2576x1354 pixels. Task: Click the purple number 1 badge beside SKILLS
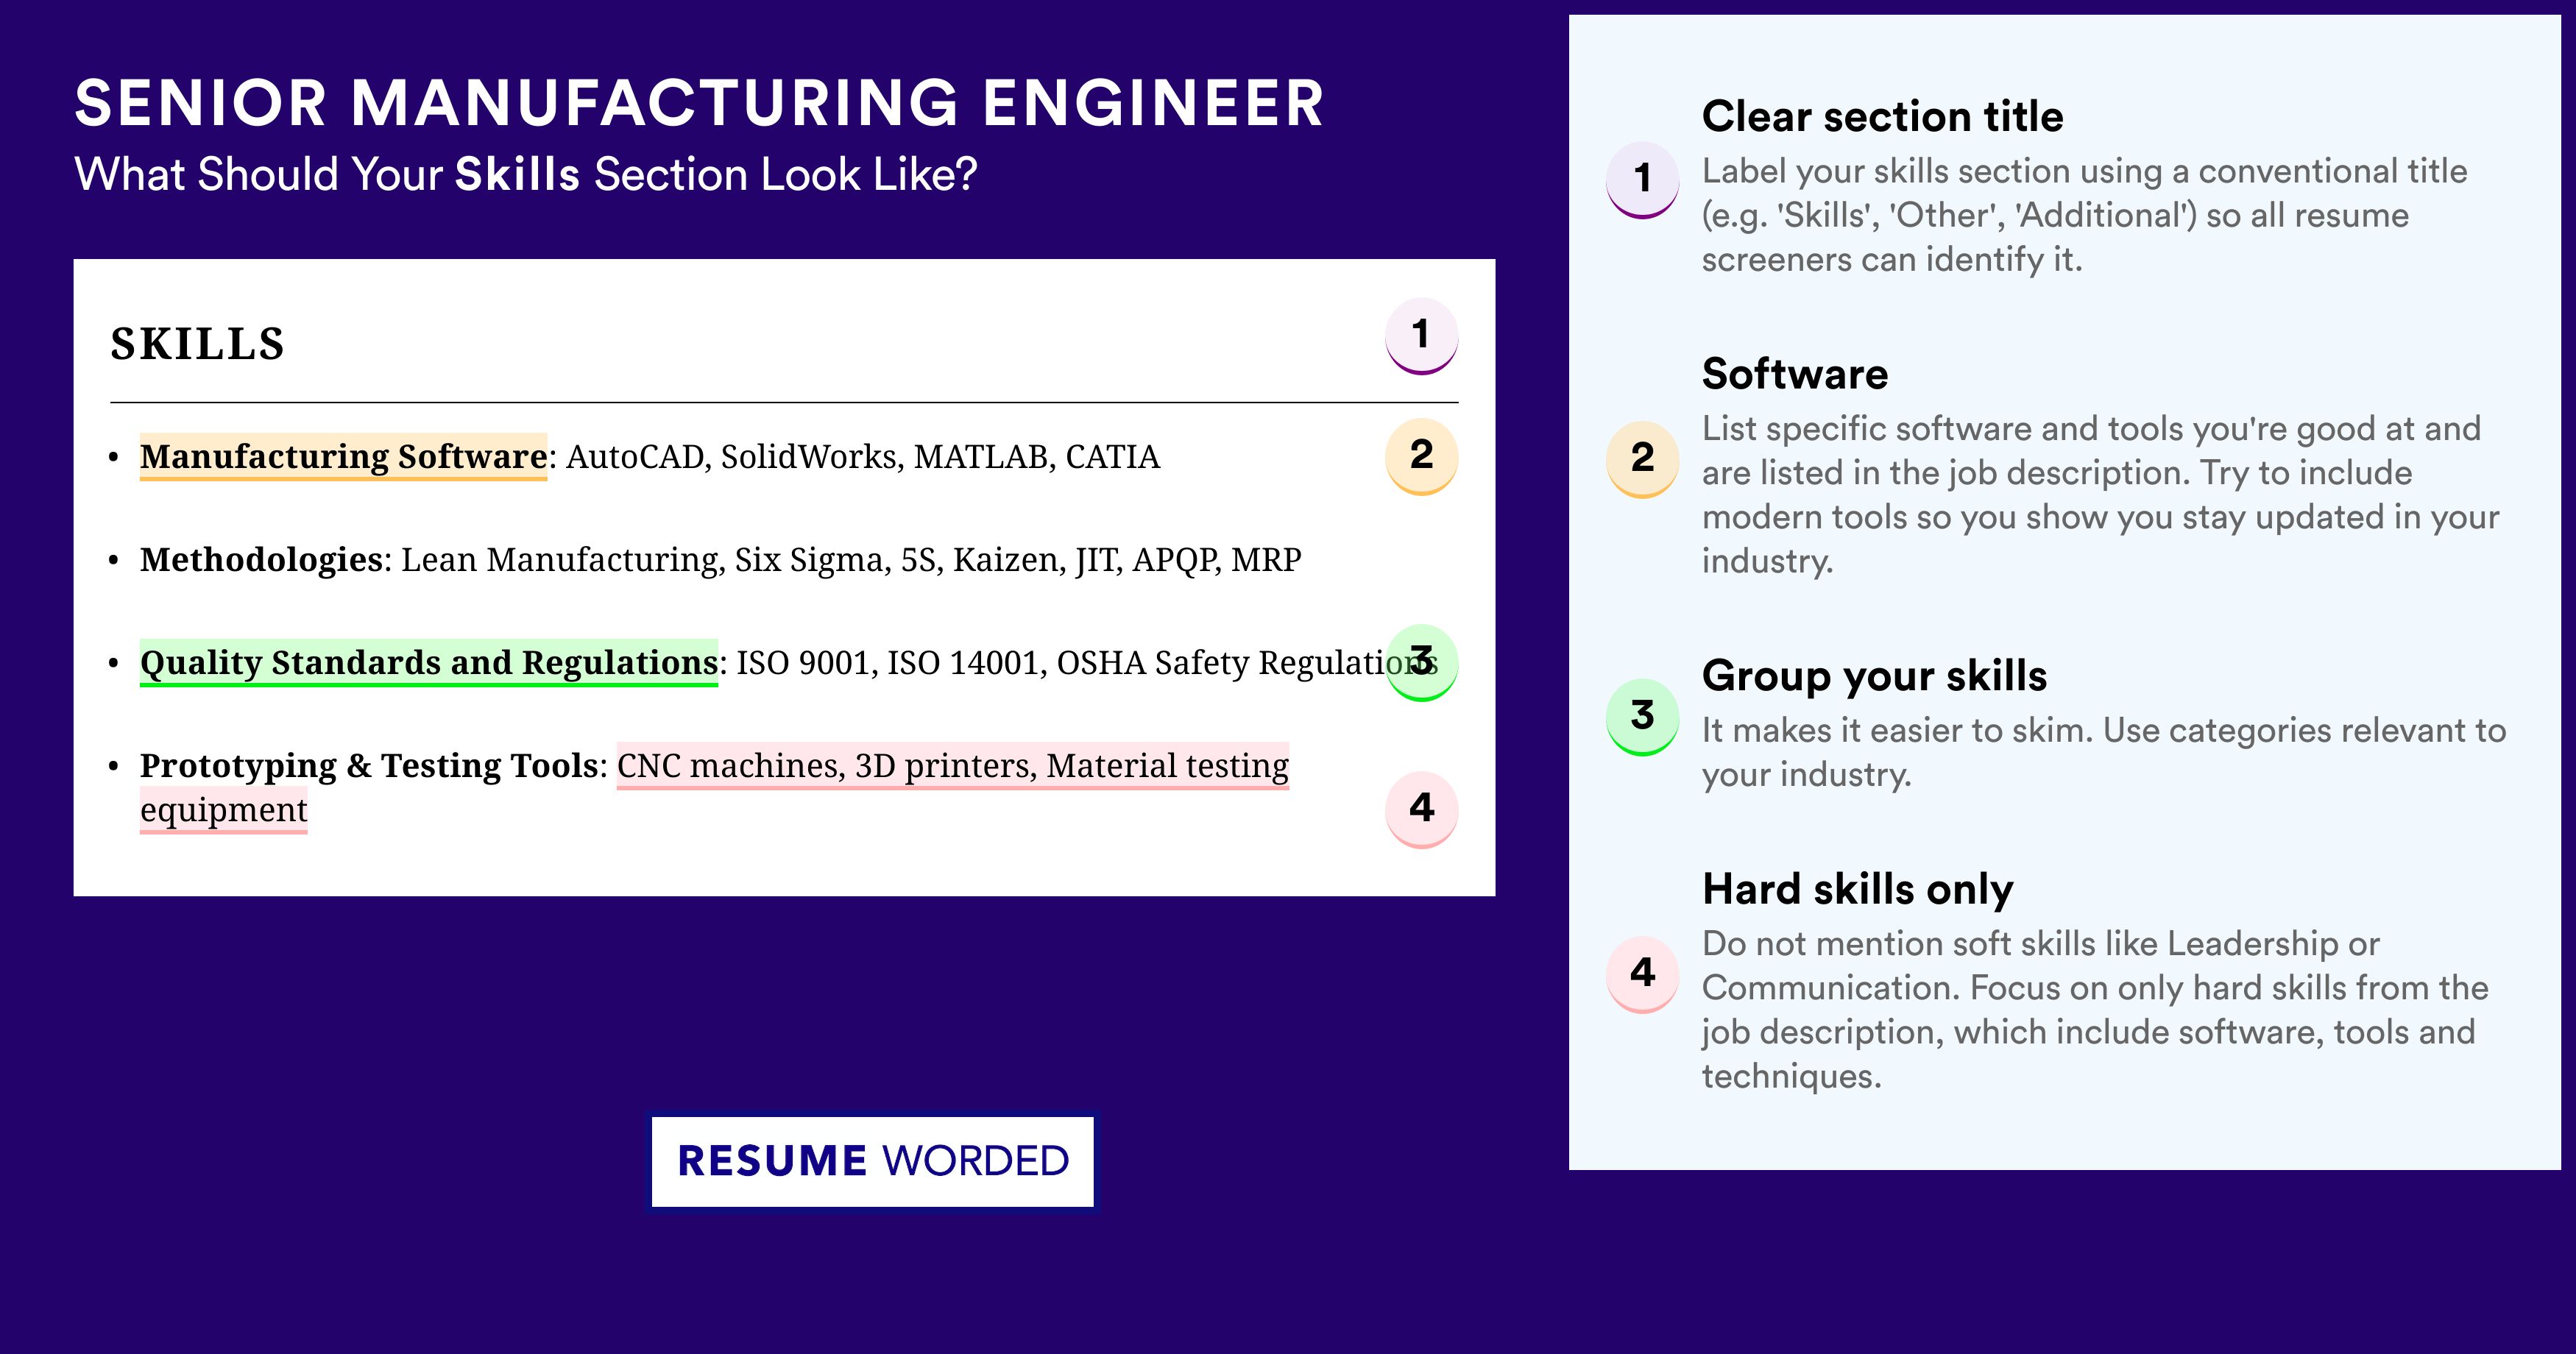tap(1421, 335)
